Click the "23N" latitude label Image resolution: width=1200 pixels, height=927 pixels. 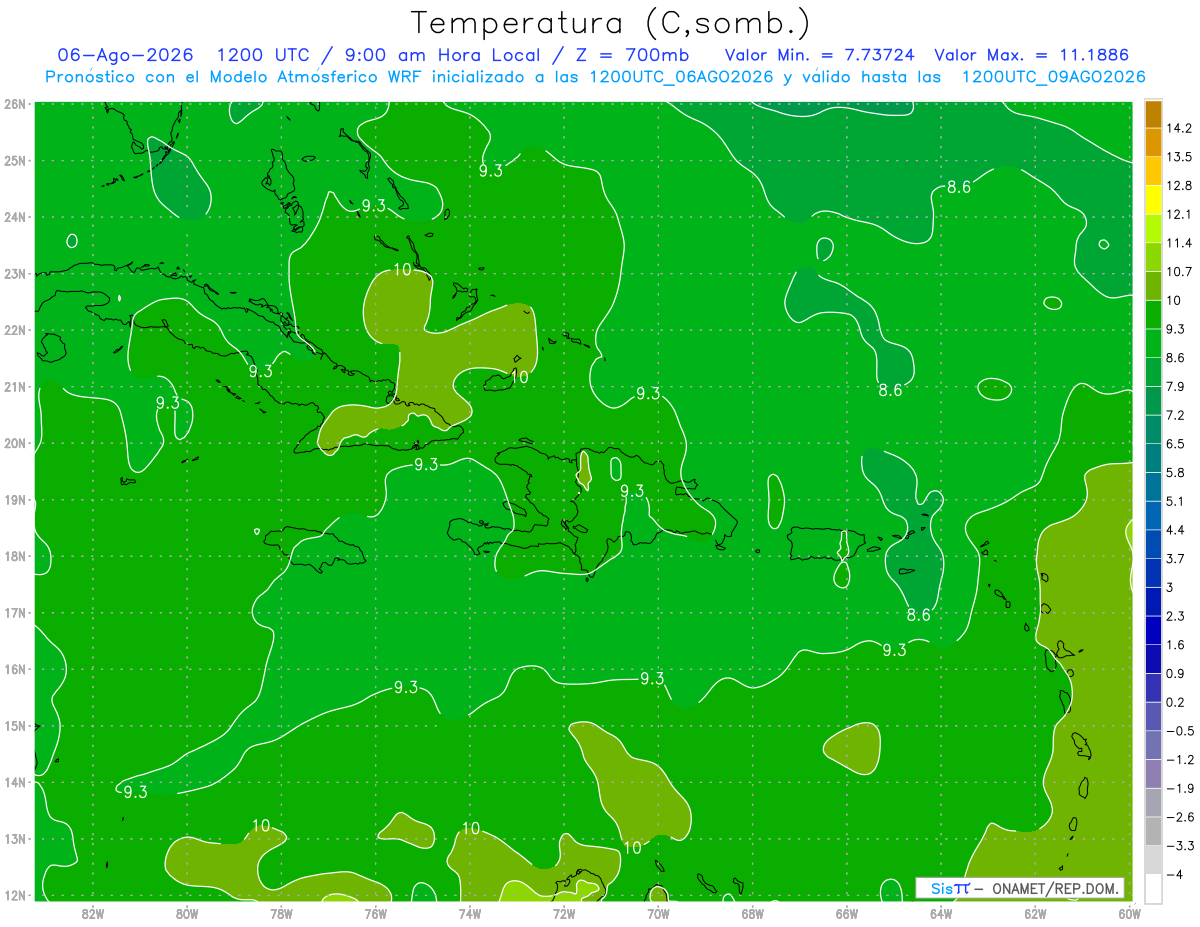coord(15,273)
